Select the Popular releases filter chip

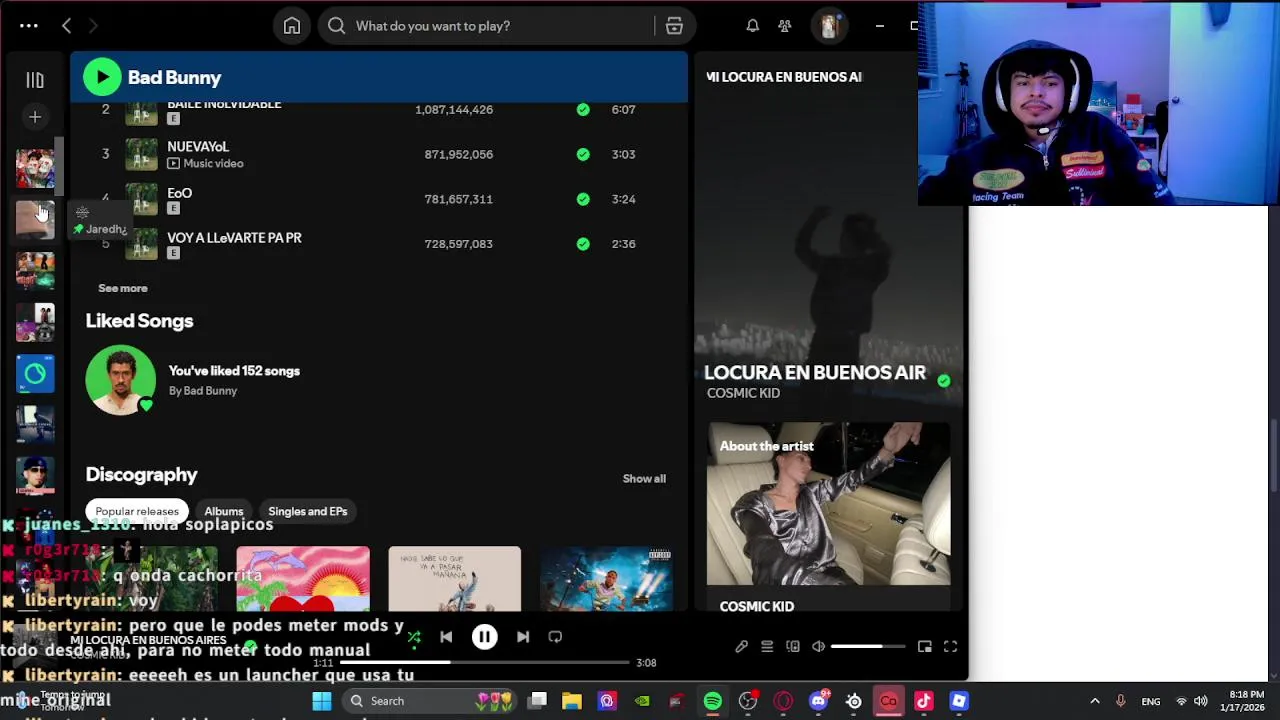(137, 511)
